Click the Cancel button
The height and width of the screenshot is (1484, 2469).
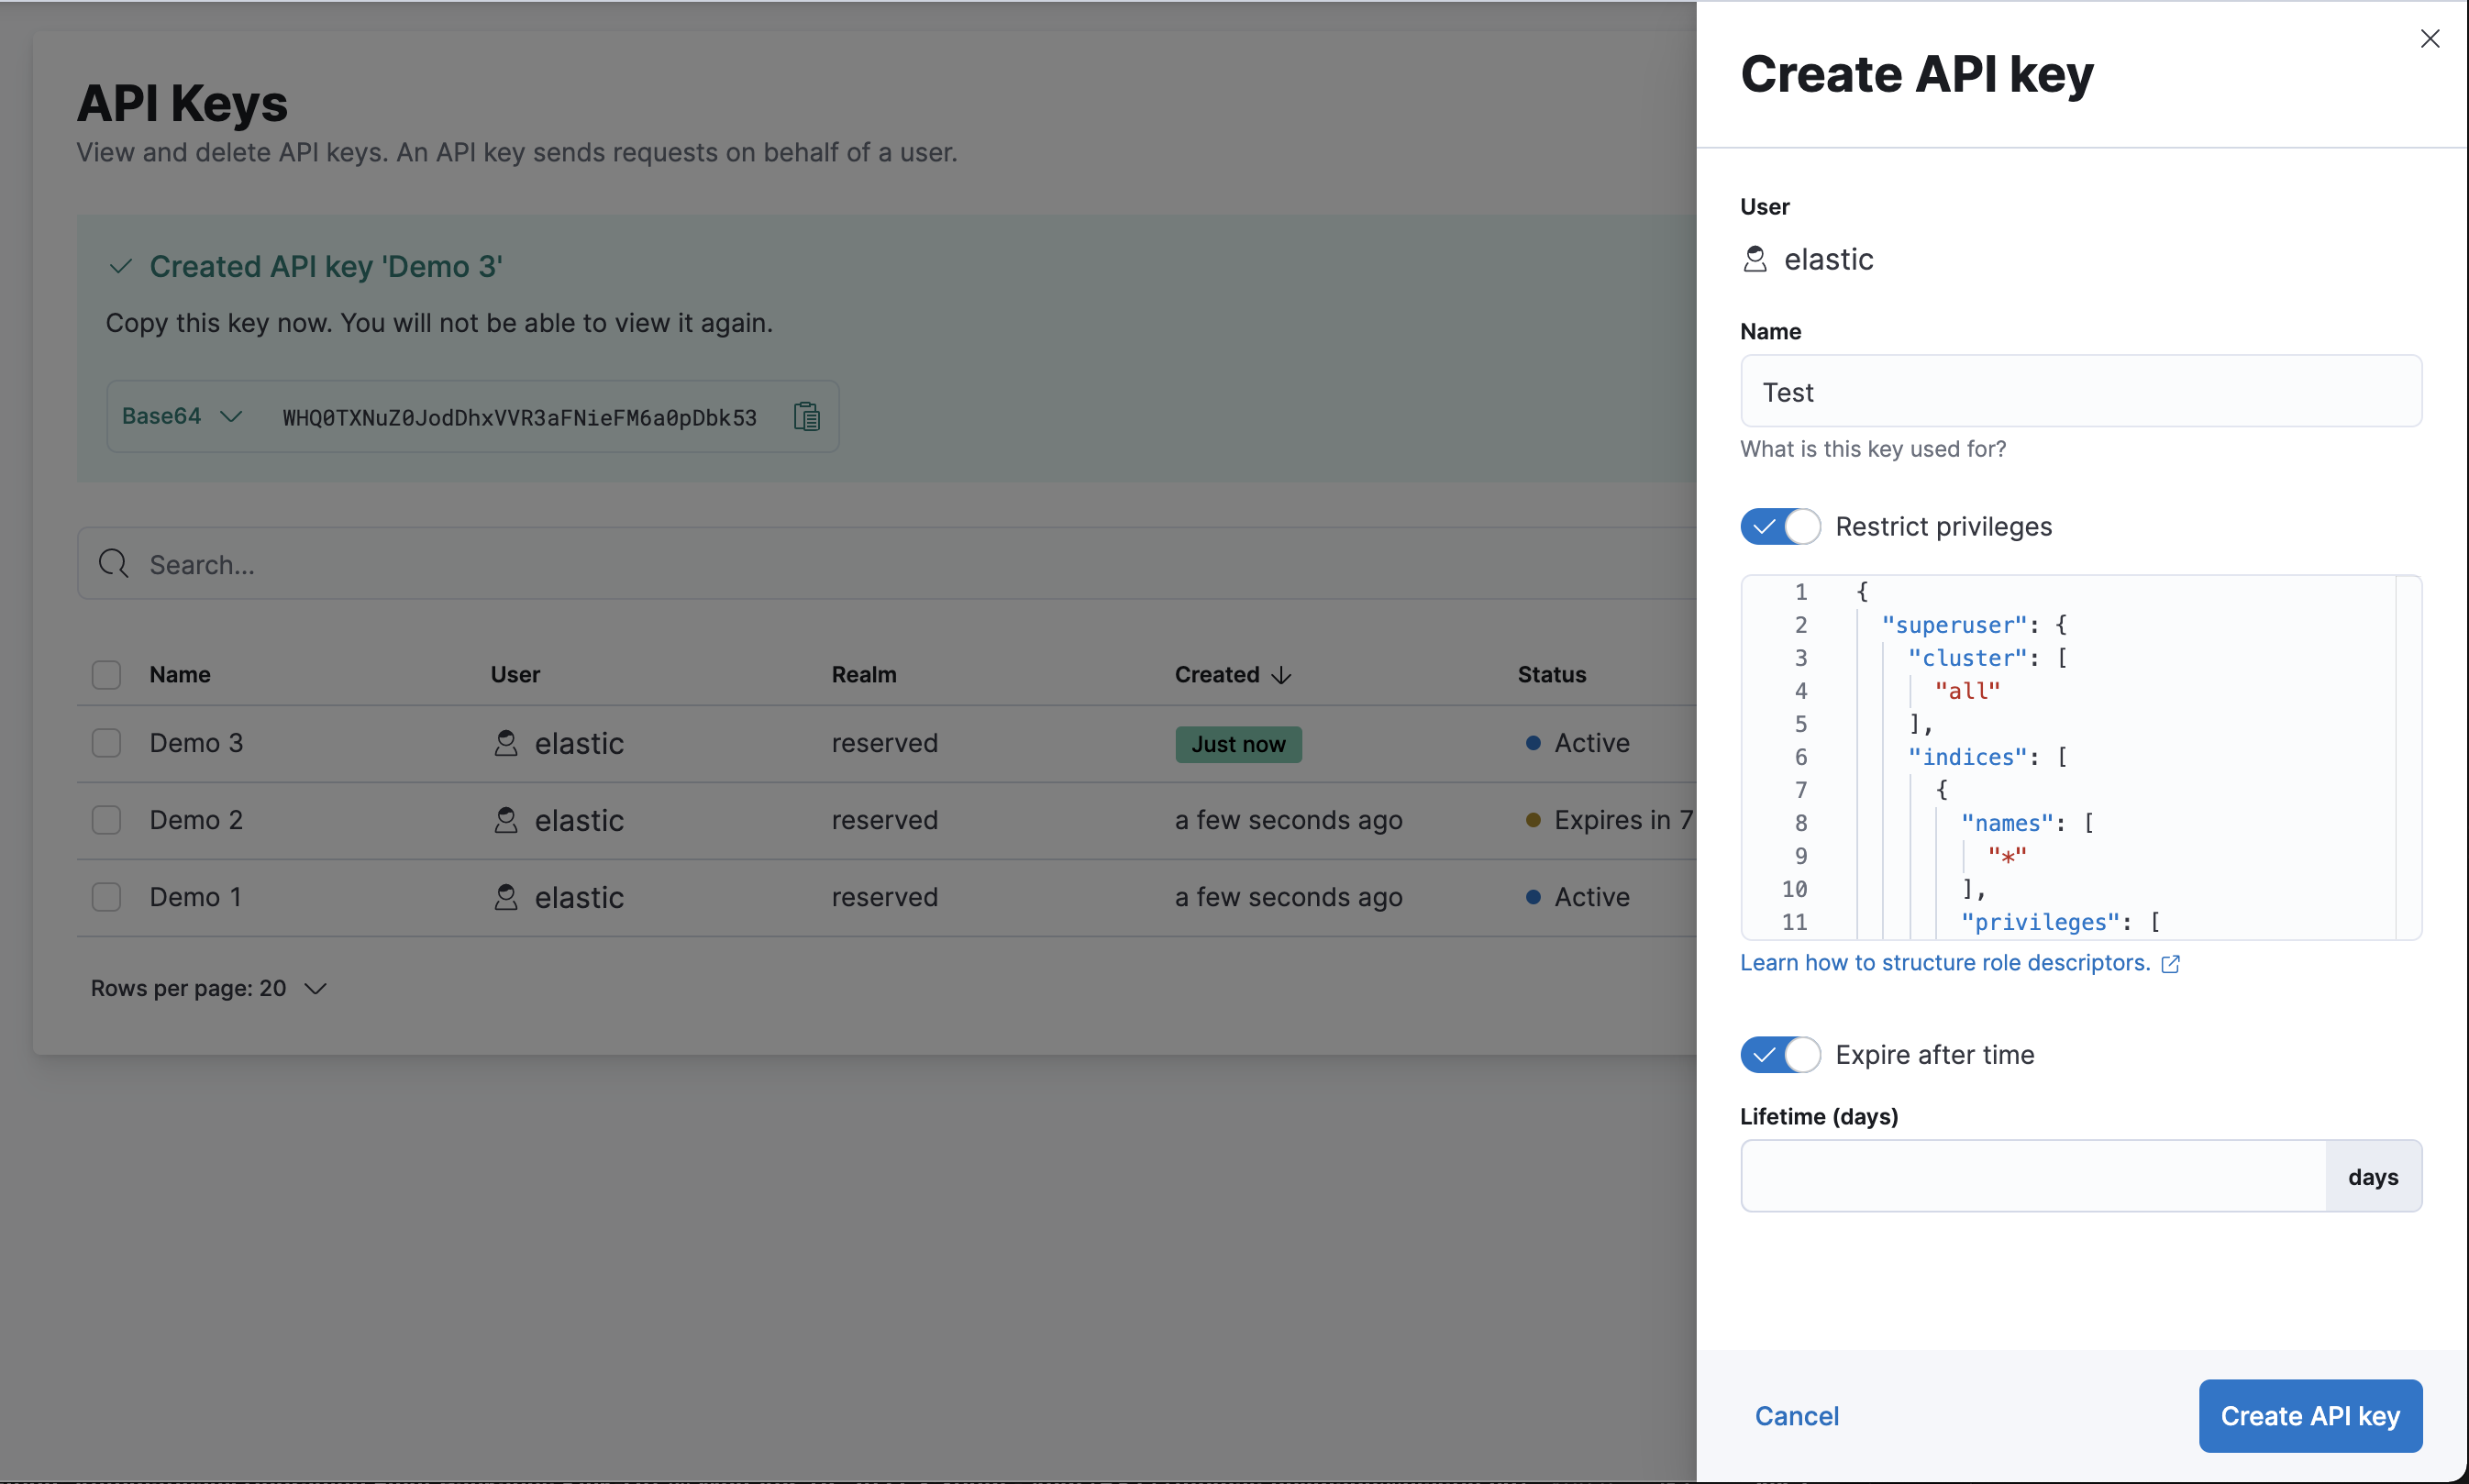click(1797, 1415)
